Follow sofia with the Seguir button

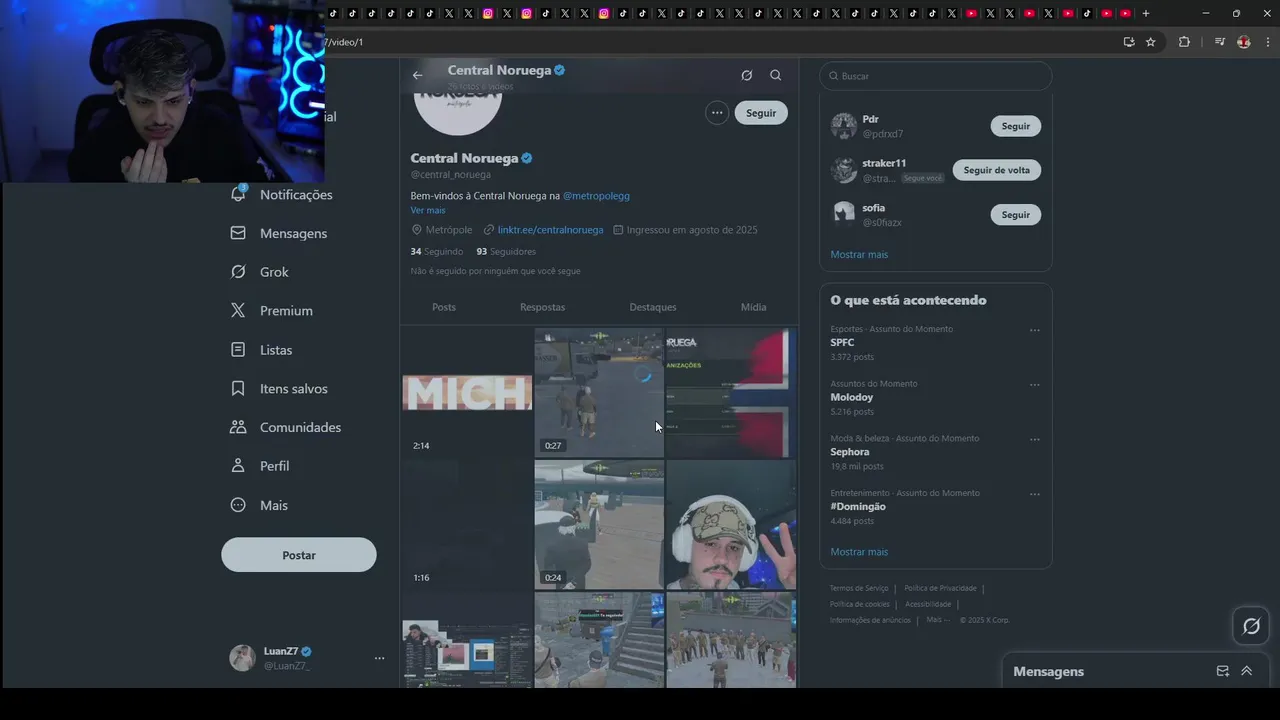(x=1015, y=214)
